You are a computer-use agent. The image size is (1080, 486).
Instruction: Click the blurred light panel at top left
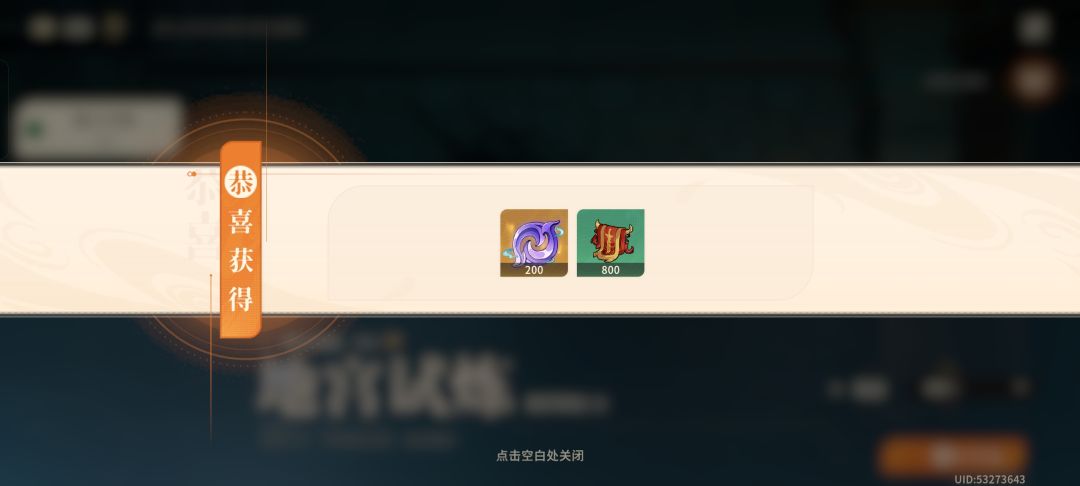(x=98, y=128)
